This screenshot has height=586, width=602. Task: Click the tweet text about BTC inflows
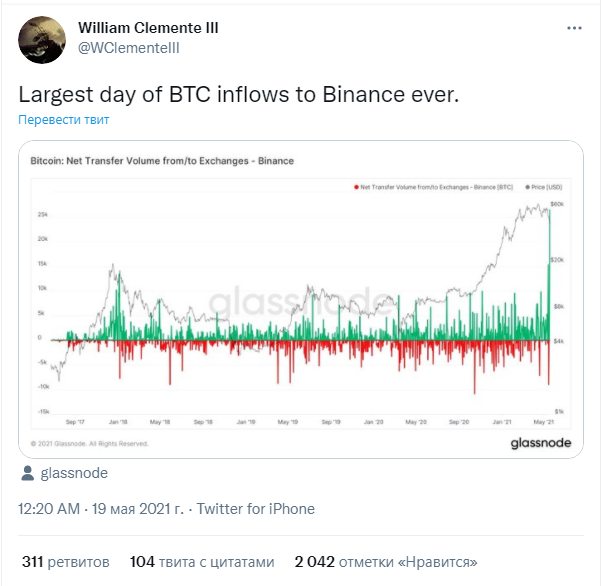pyautogui.click(x=239, y=94)
